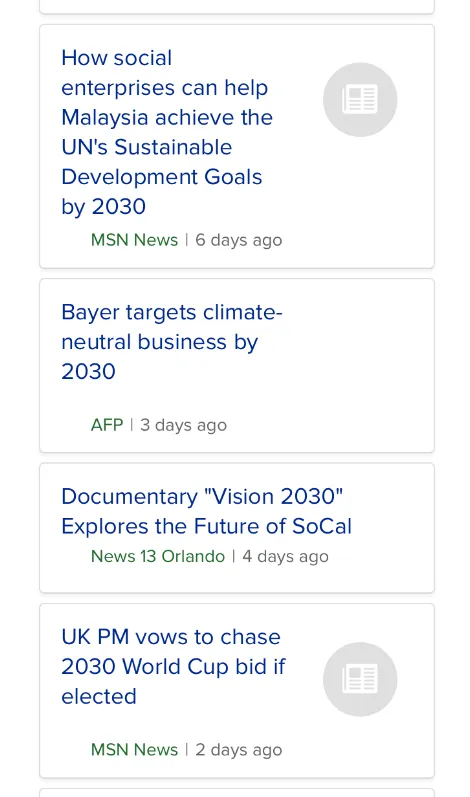Open 'UK PM vows to chase 2030 World Cup bid'
This screenshot has width=470, height=797.
click(x=173, y=666)
